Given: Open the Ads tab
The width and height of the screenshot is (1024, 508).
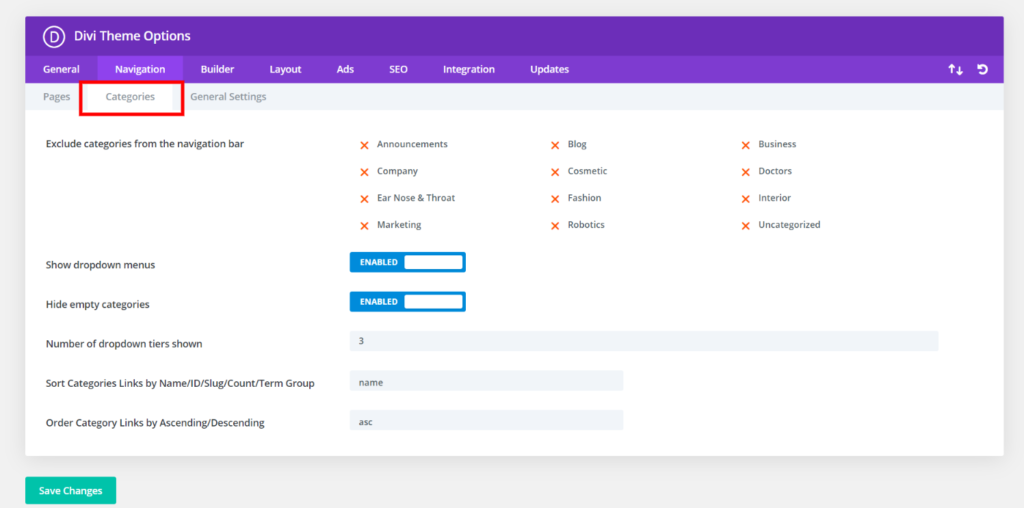Looking at the screenshot, I should (345, 69).
